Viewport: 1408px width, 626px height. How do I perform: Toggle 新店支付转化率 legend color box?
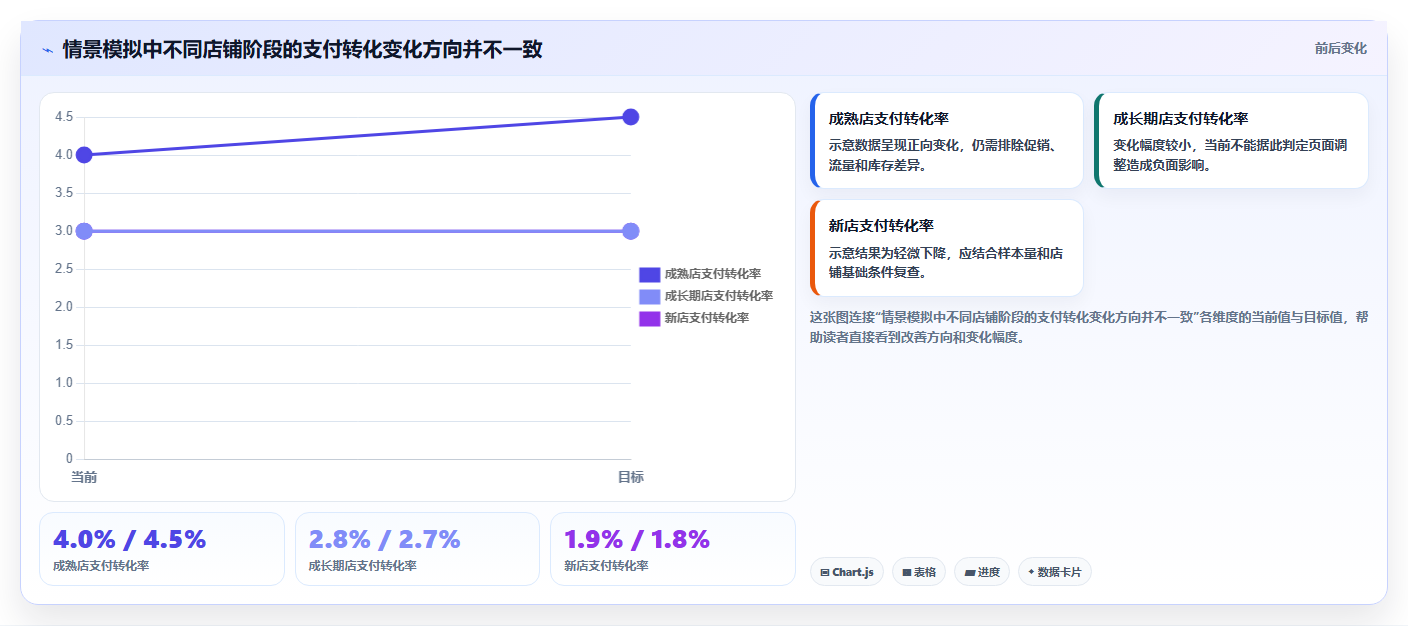[649, 318]
